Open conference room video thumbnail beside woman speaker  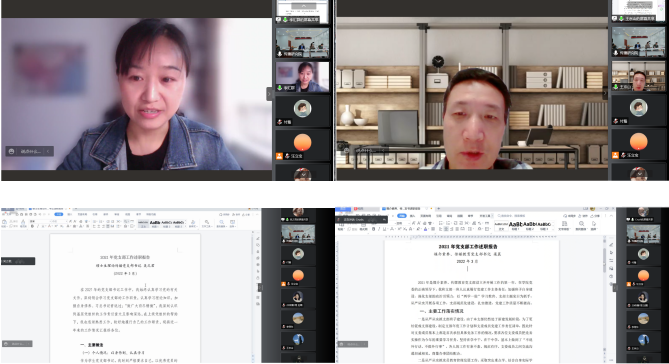click(302, 43)
